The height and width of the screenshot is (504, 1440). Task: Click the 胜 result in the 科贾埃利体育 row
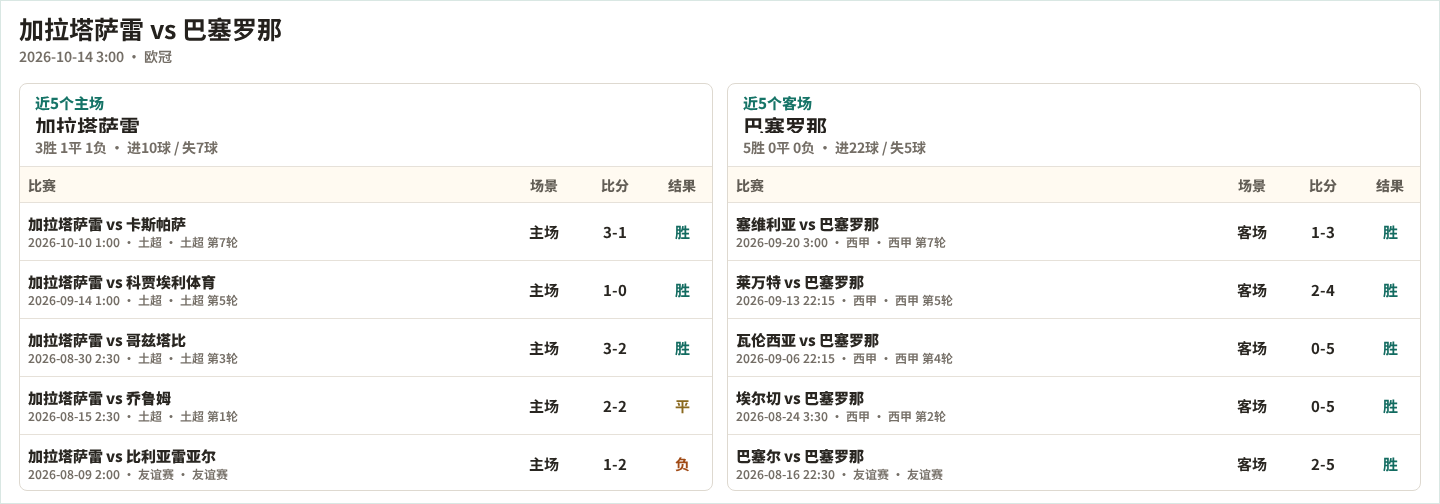[682, 290]
